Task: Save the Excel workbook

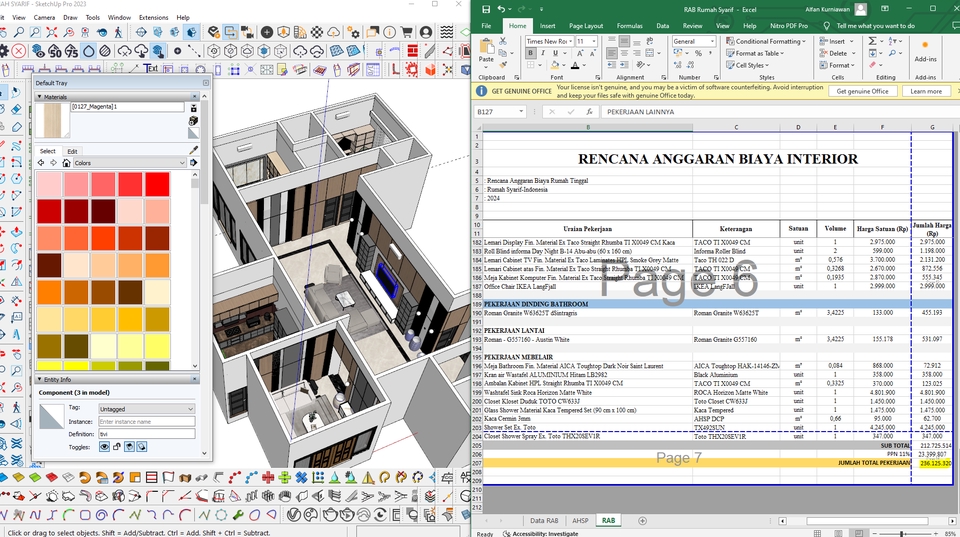Action: [x=486, y=9]
